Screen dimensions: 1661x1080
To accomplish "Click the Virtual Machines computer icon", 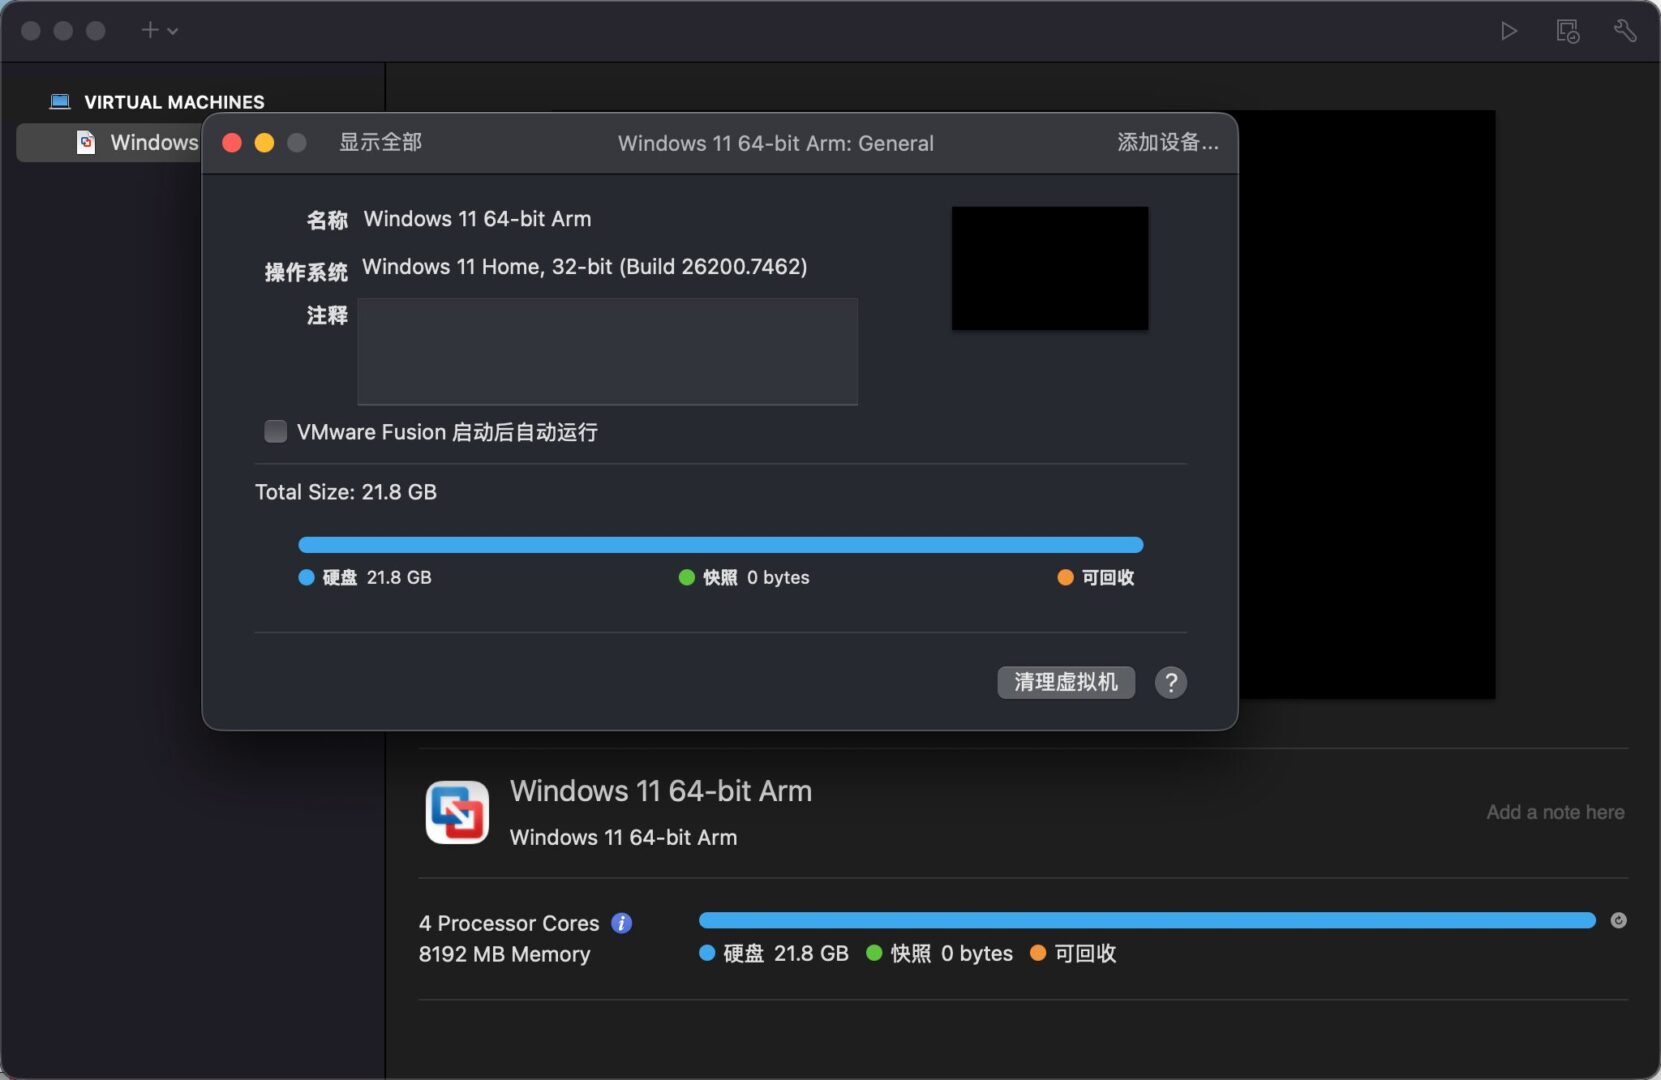I will pos(60,102).
